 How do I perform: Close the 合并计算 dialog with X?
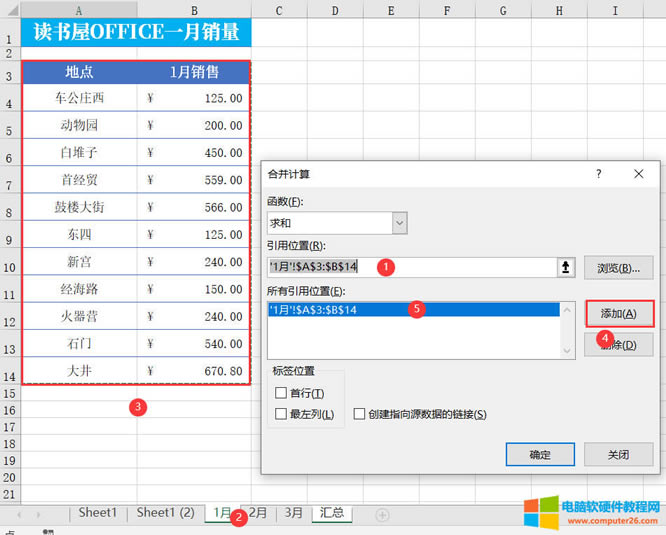pyautogui.click(x=639, y=173)
